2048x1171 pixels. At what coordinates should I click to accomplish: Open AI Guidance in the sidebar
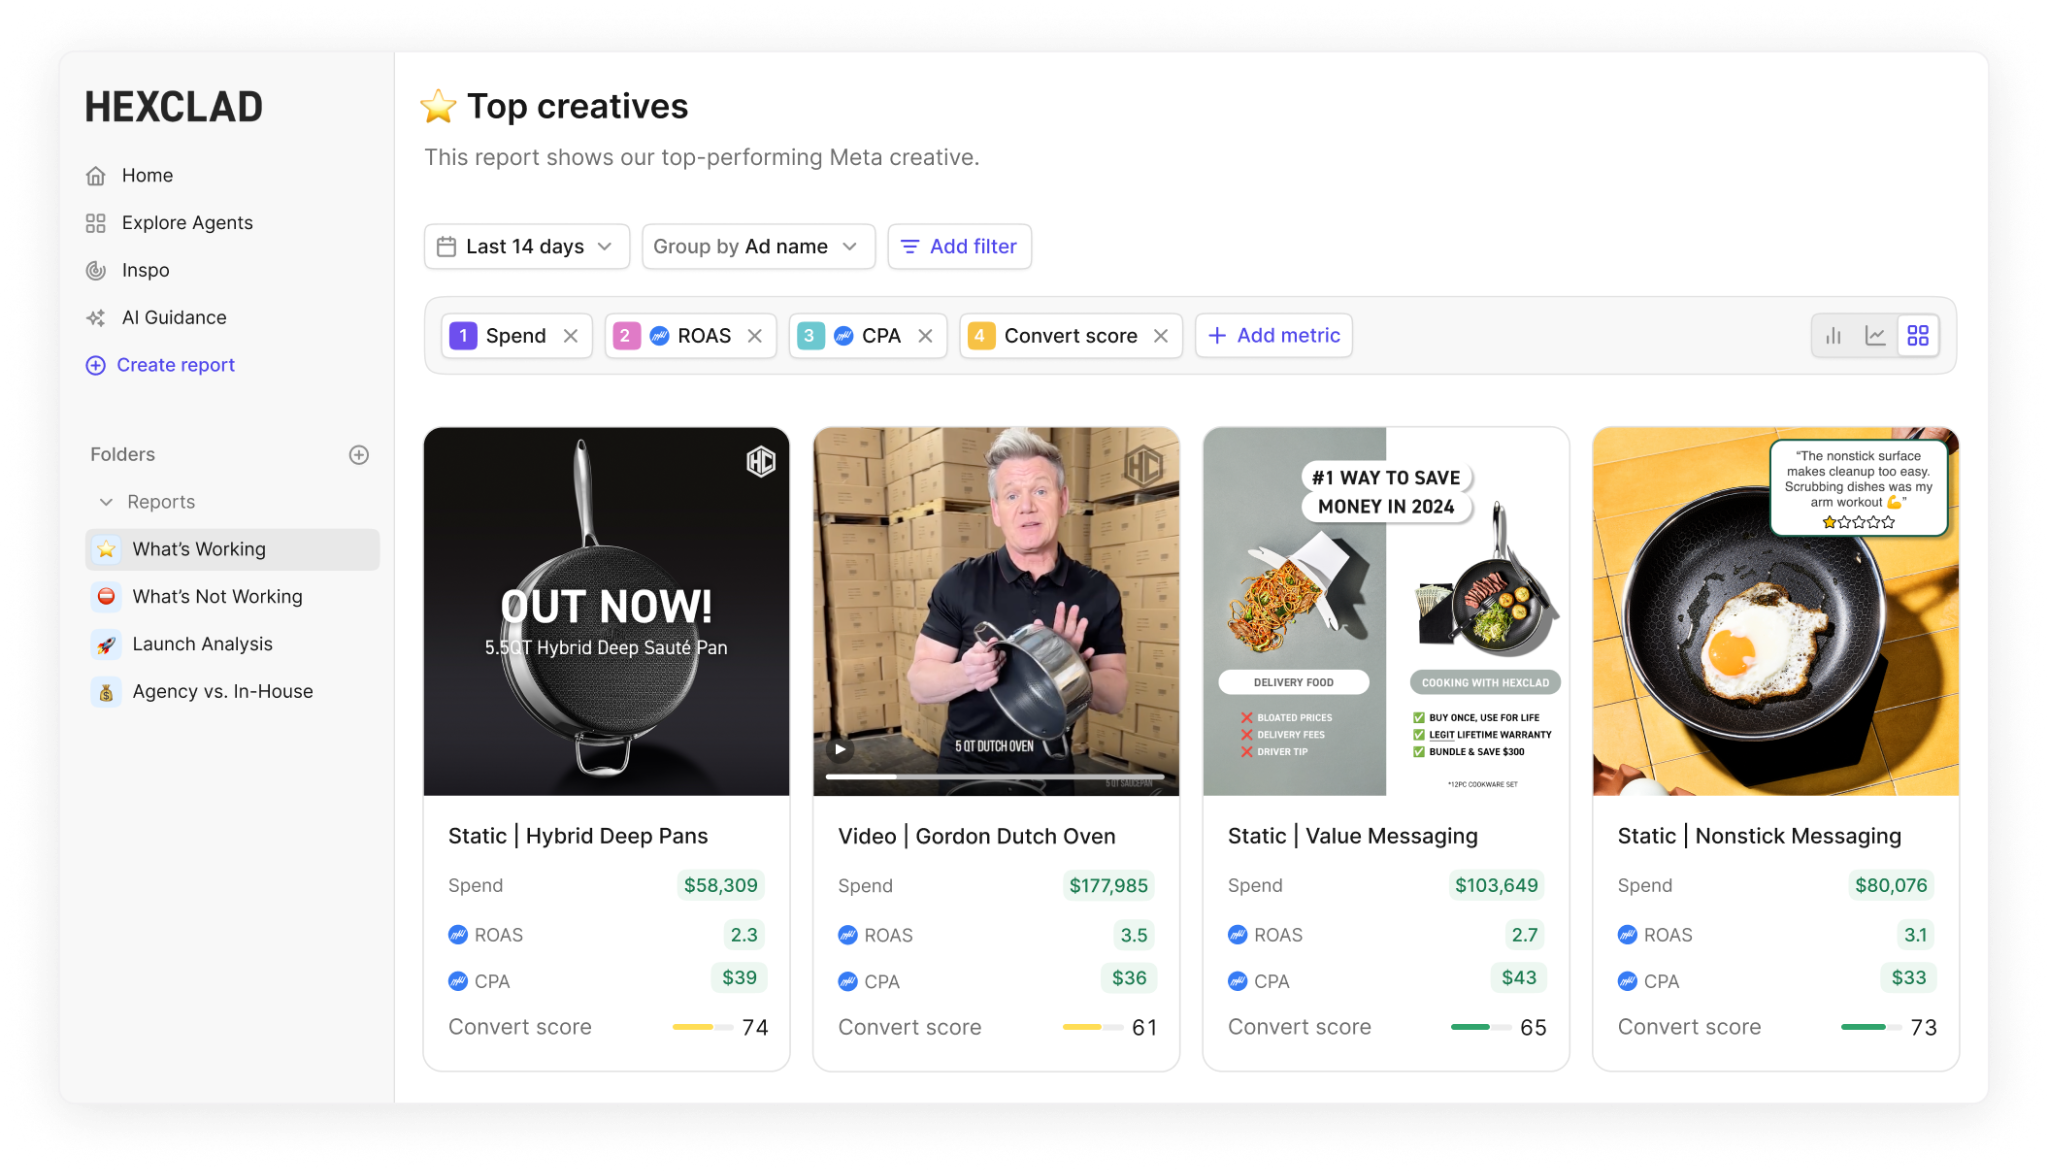click(x=173, y=318)
